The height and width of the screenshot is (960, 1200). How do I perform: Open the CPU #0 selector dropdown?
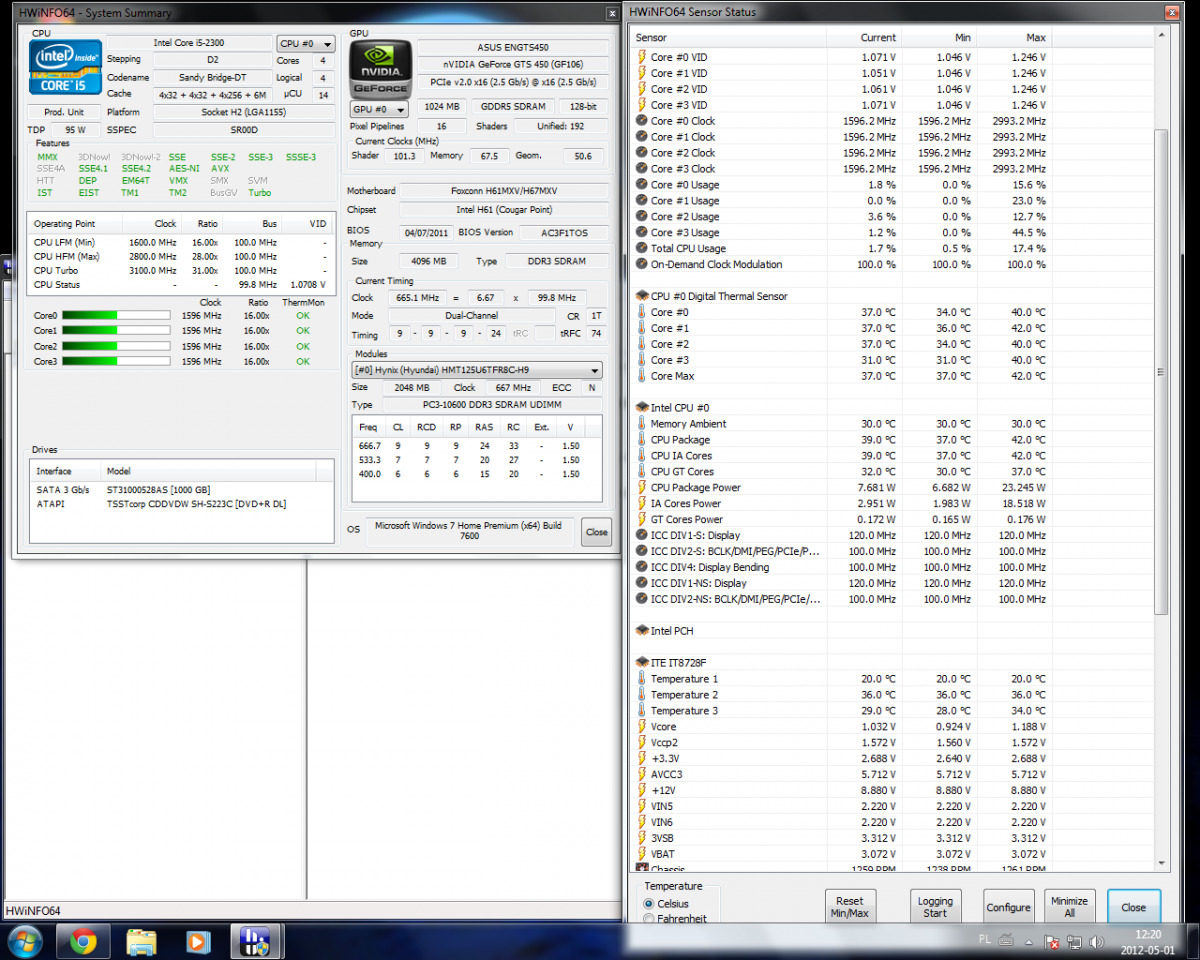(x=305, y=44)
